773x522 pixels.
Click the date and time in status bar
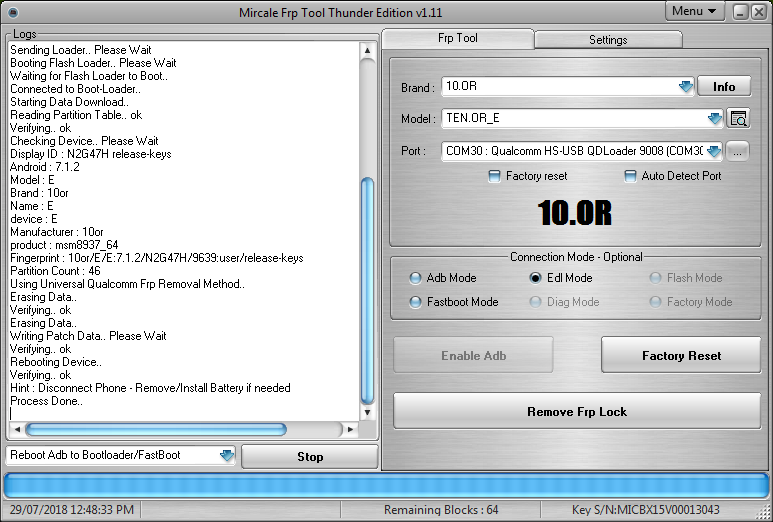click(x=72, y=510)
